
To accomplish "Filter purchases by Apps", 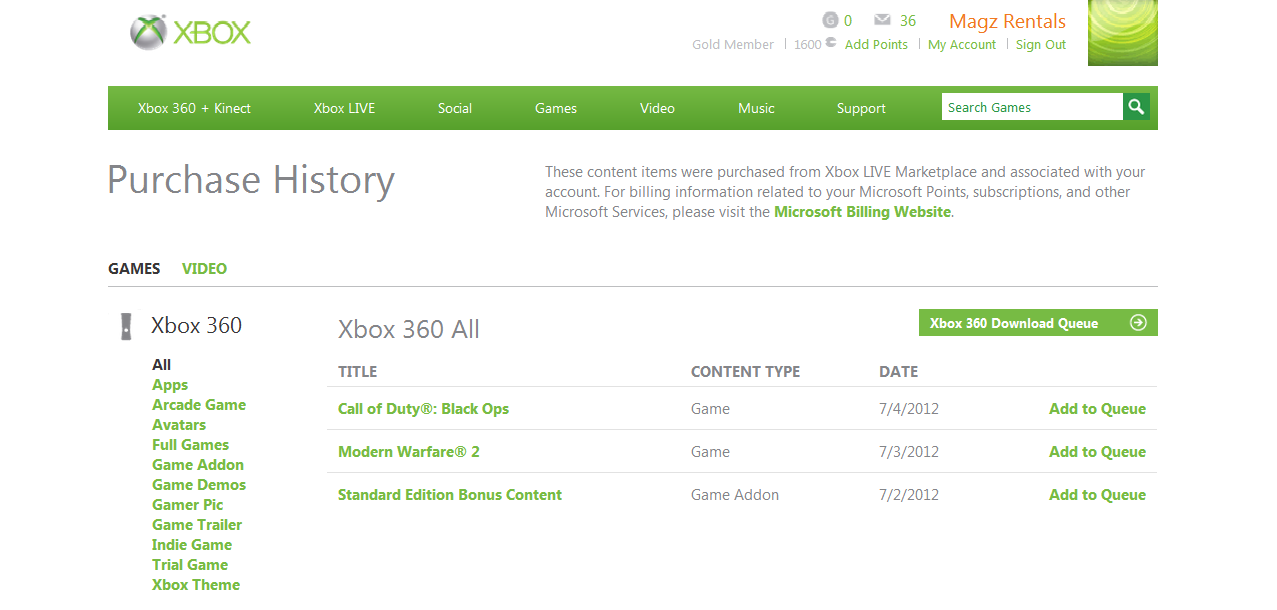I will (170, 384).
